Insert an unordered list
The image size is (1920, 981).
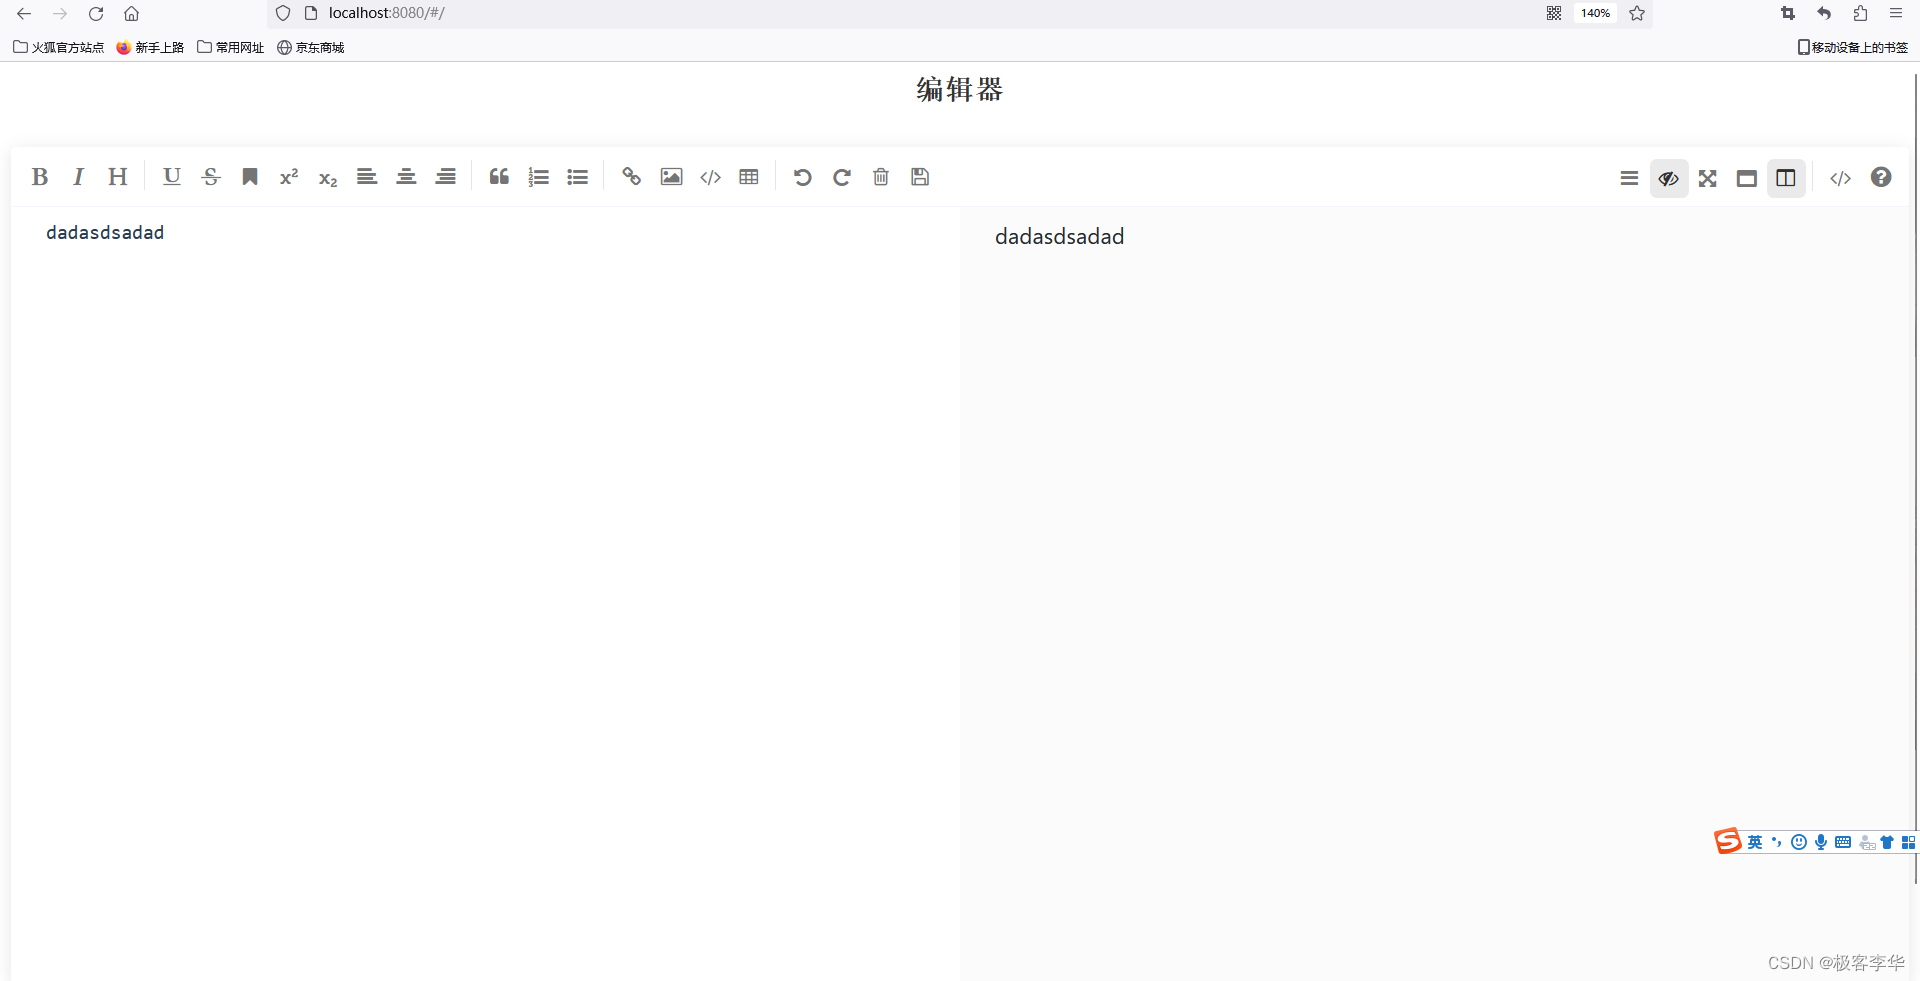(x=577, y=177)
